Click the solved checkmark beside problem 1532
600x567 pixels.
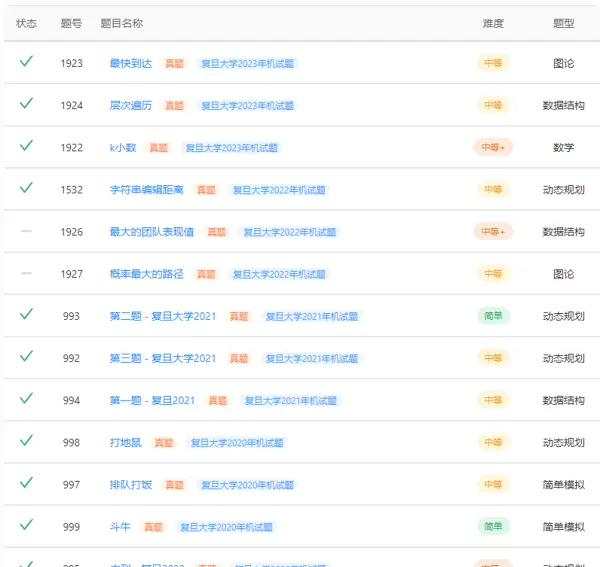click(26, 188)
